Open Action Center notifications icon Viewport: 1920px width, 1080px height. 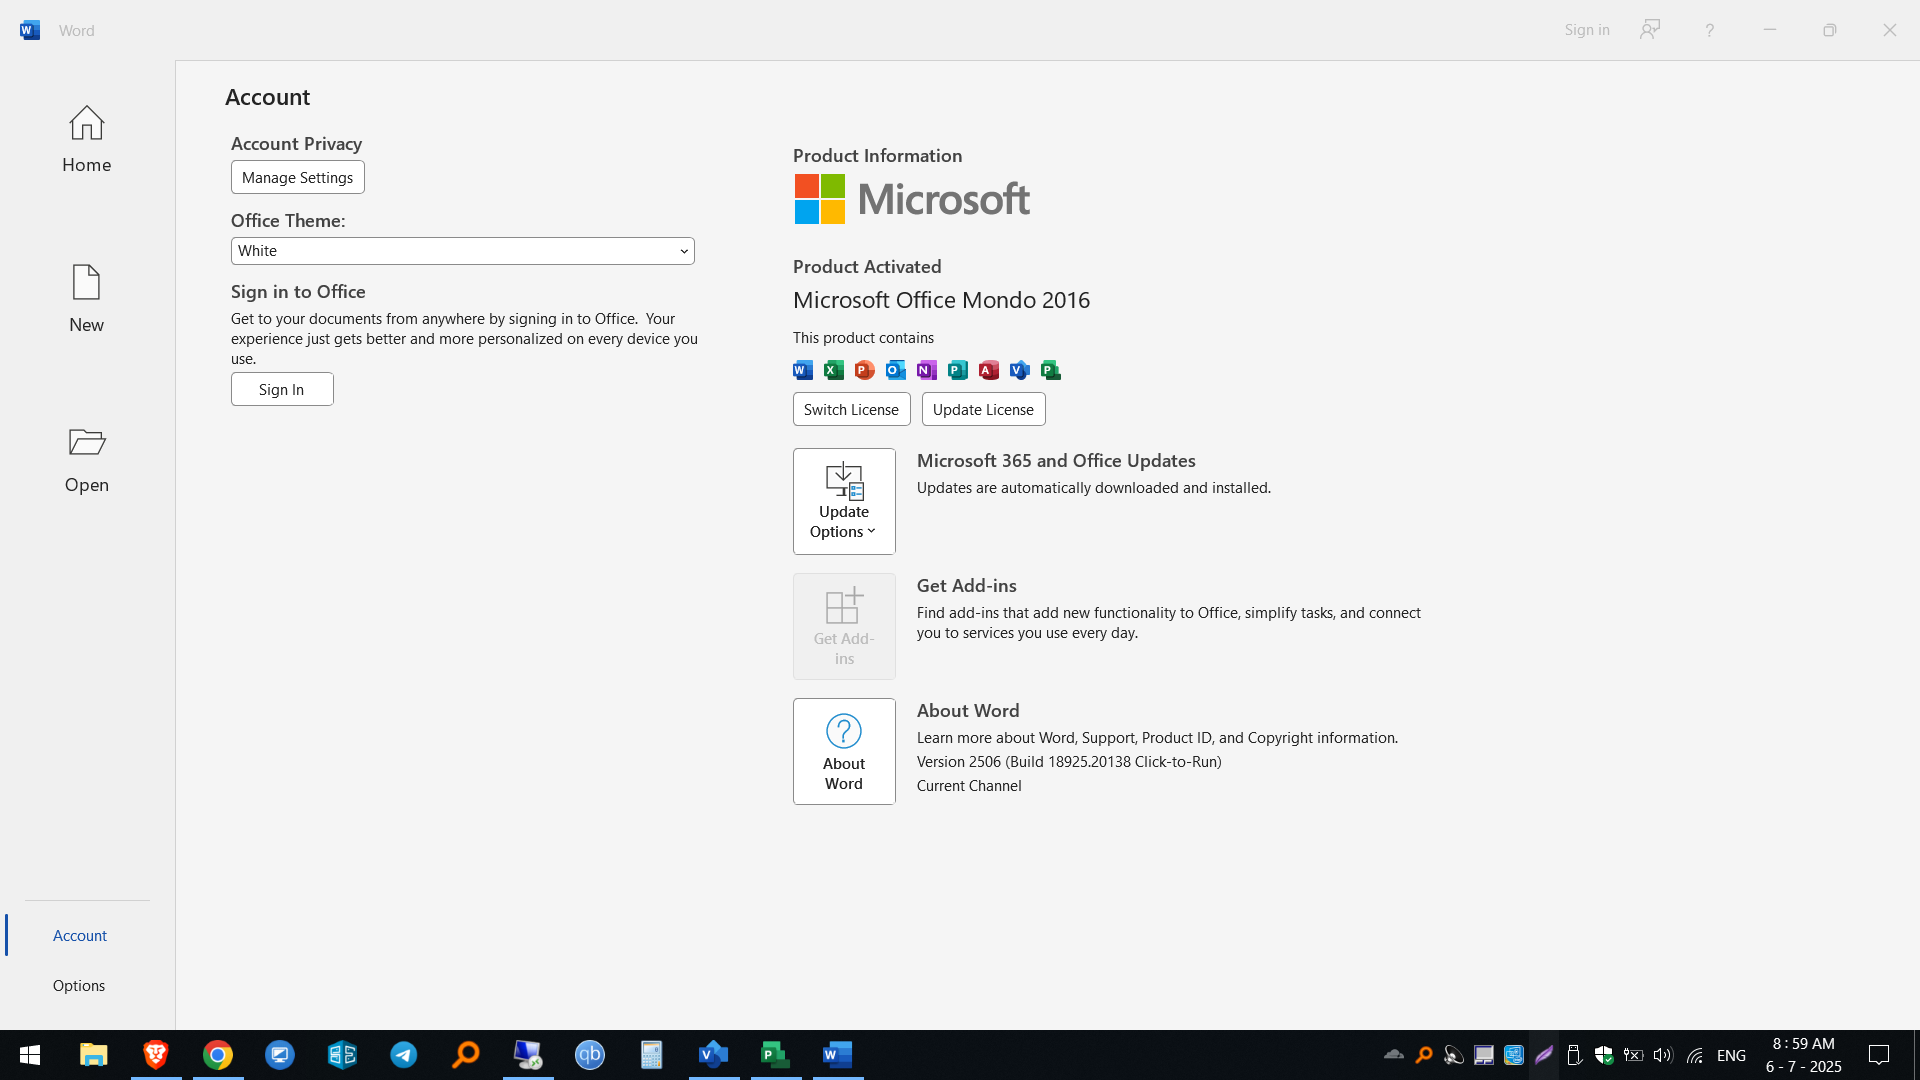(x=1879, y=1055)
